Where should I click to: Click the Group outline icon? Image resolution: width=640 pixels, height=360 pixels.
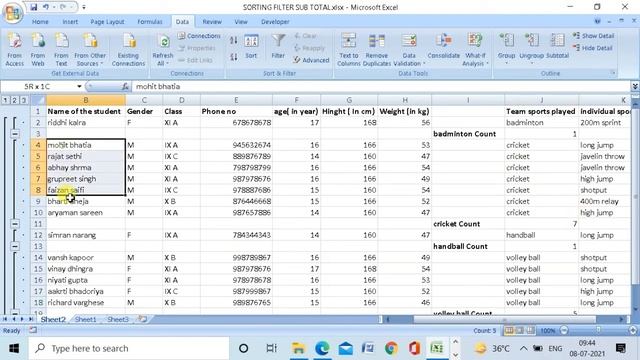tap(507, 41)
